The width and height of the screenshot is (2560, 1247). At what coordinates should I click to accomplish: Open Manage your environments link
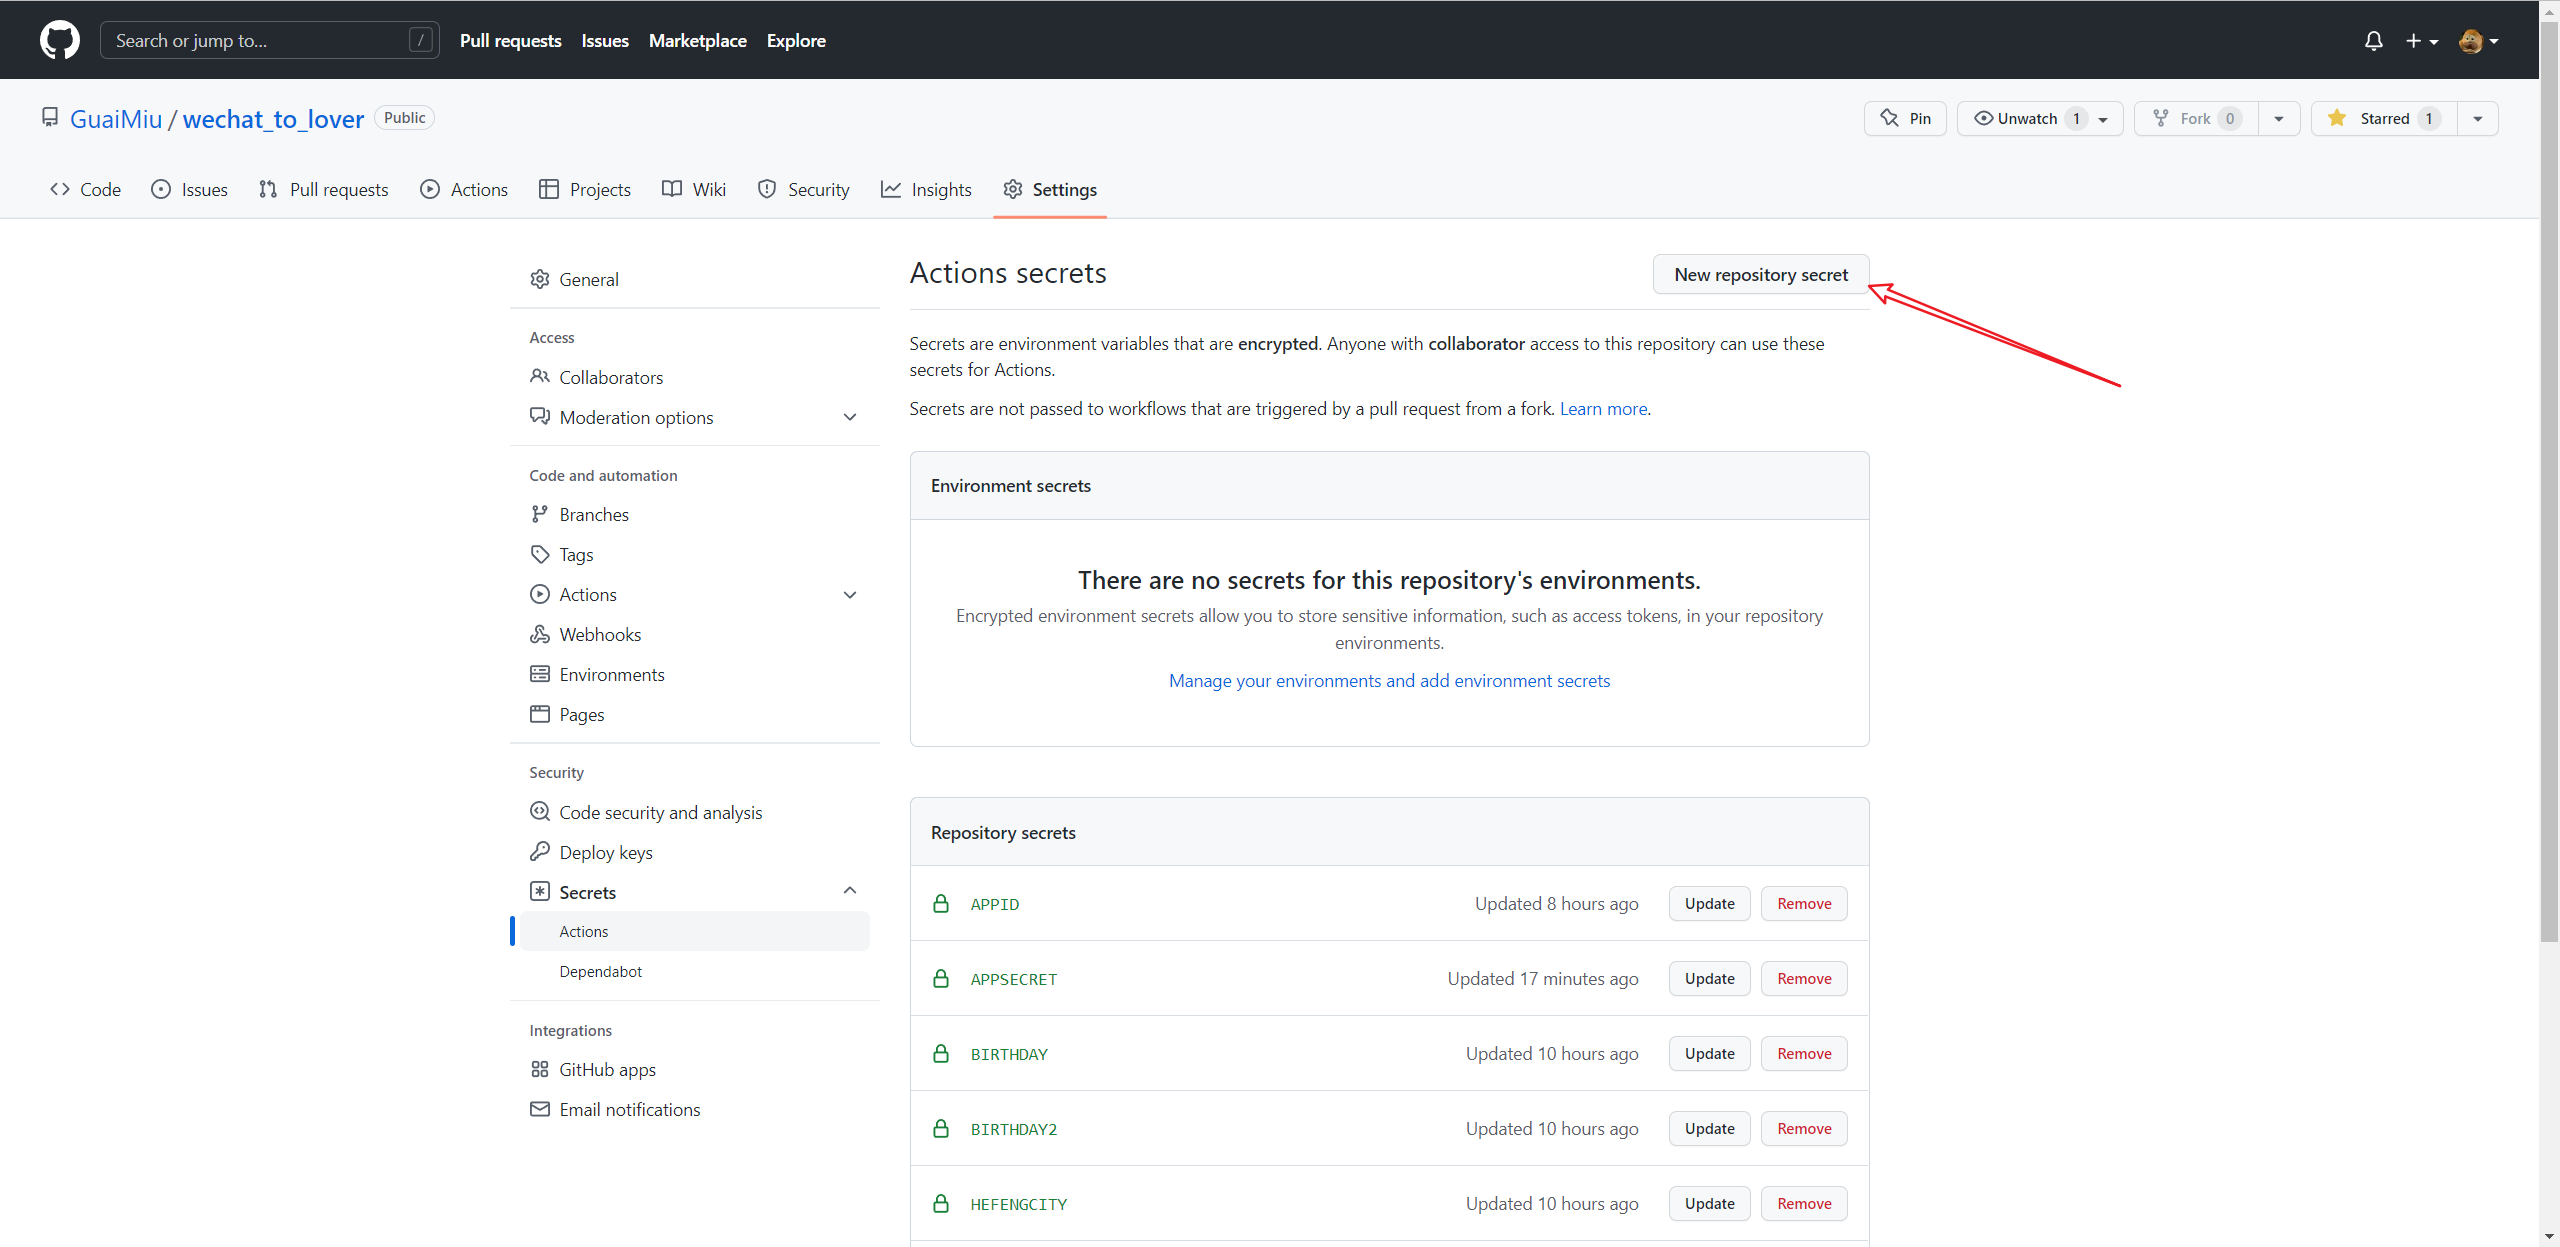coord(1389,680)
